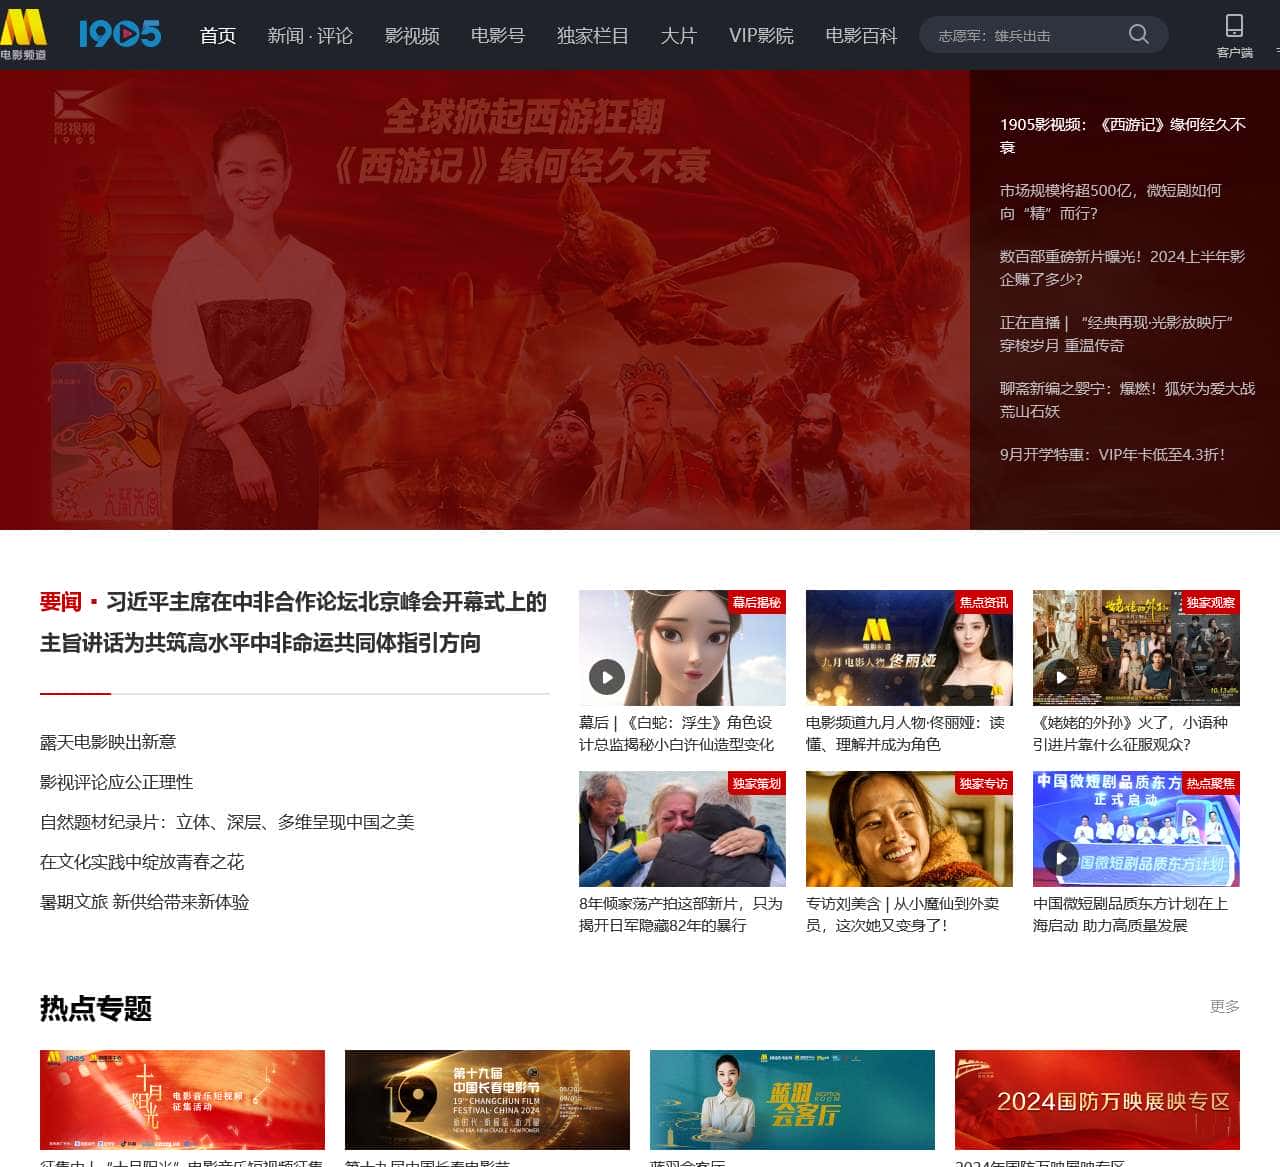Viewport: 1280px width, 1167px height.
Task: Open 自然题材纪录片 article link
Action: tap(227, 822)
